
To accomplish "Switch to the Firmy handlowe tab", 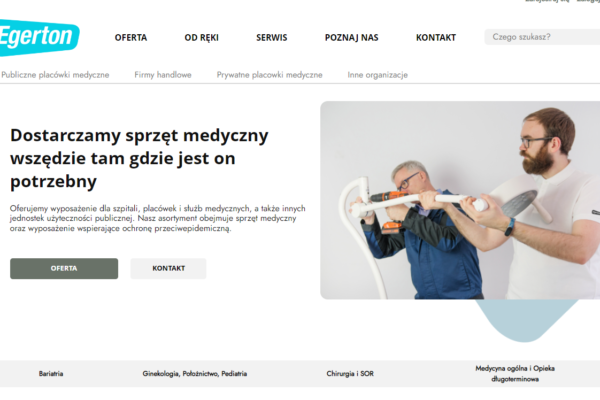I will click(x=163, y=75).
